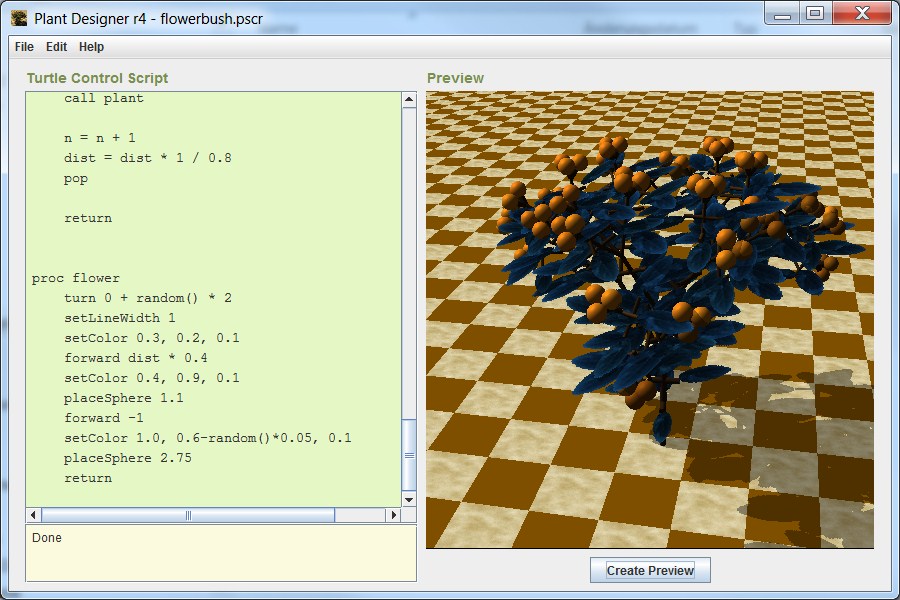Maximize the Plant Designer window
900x600 pixels.
tap(815, 14)
